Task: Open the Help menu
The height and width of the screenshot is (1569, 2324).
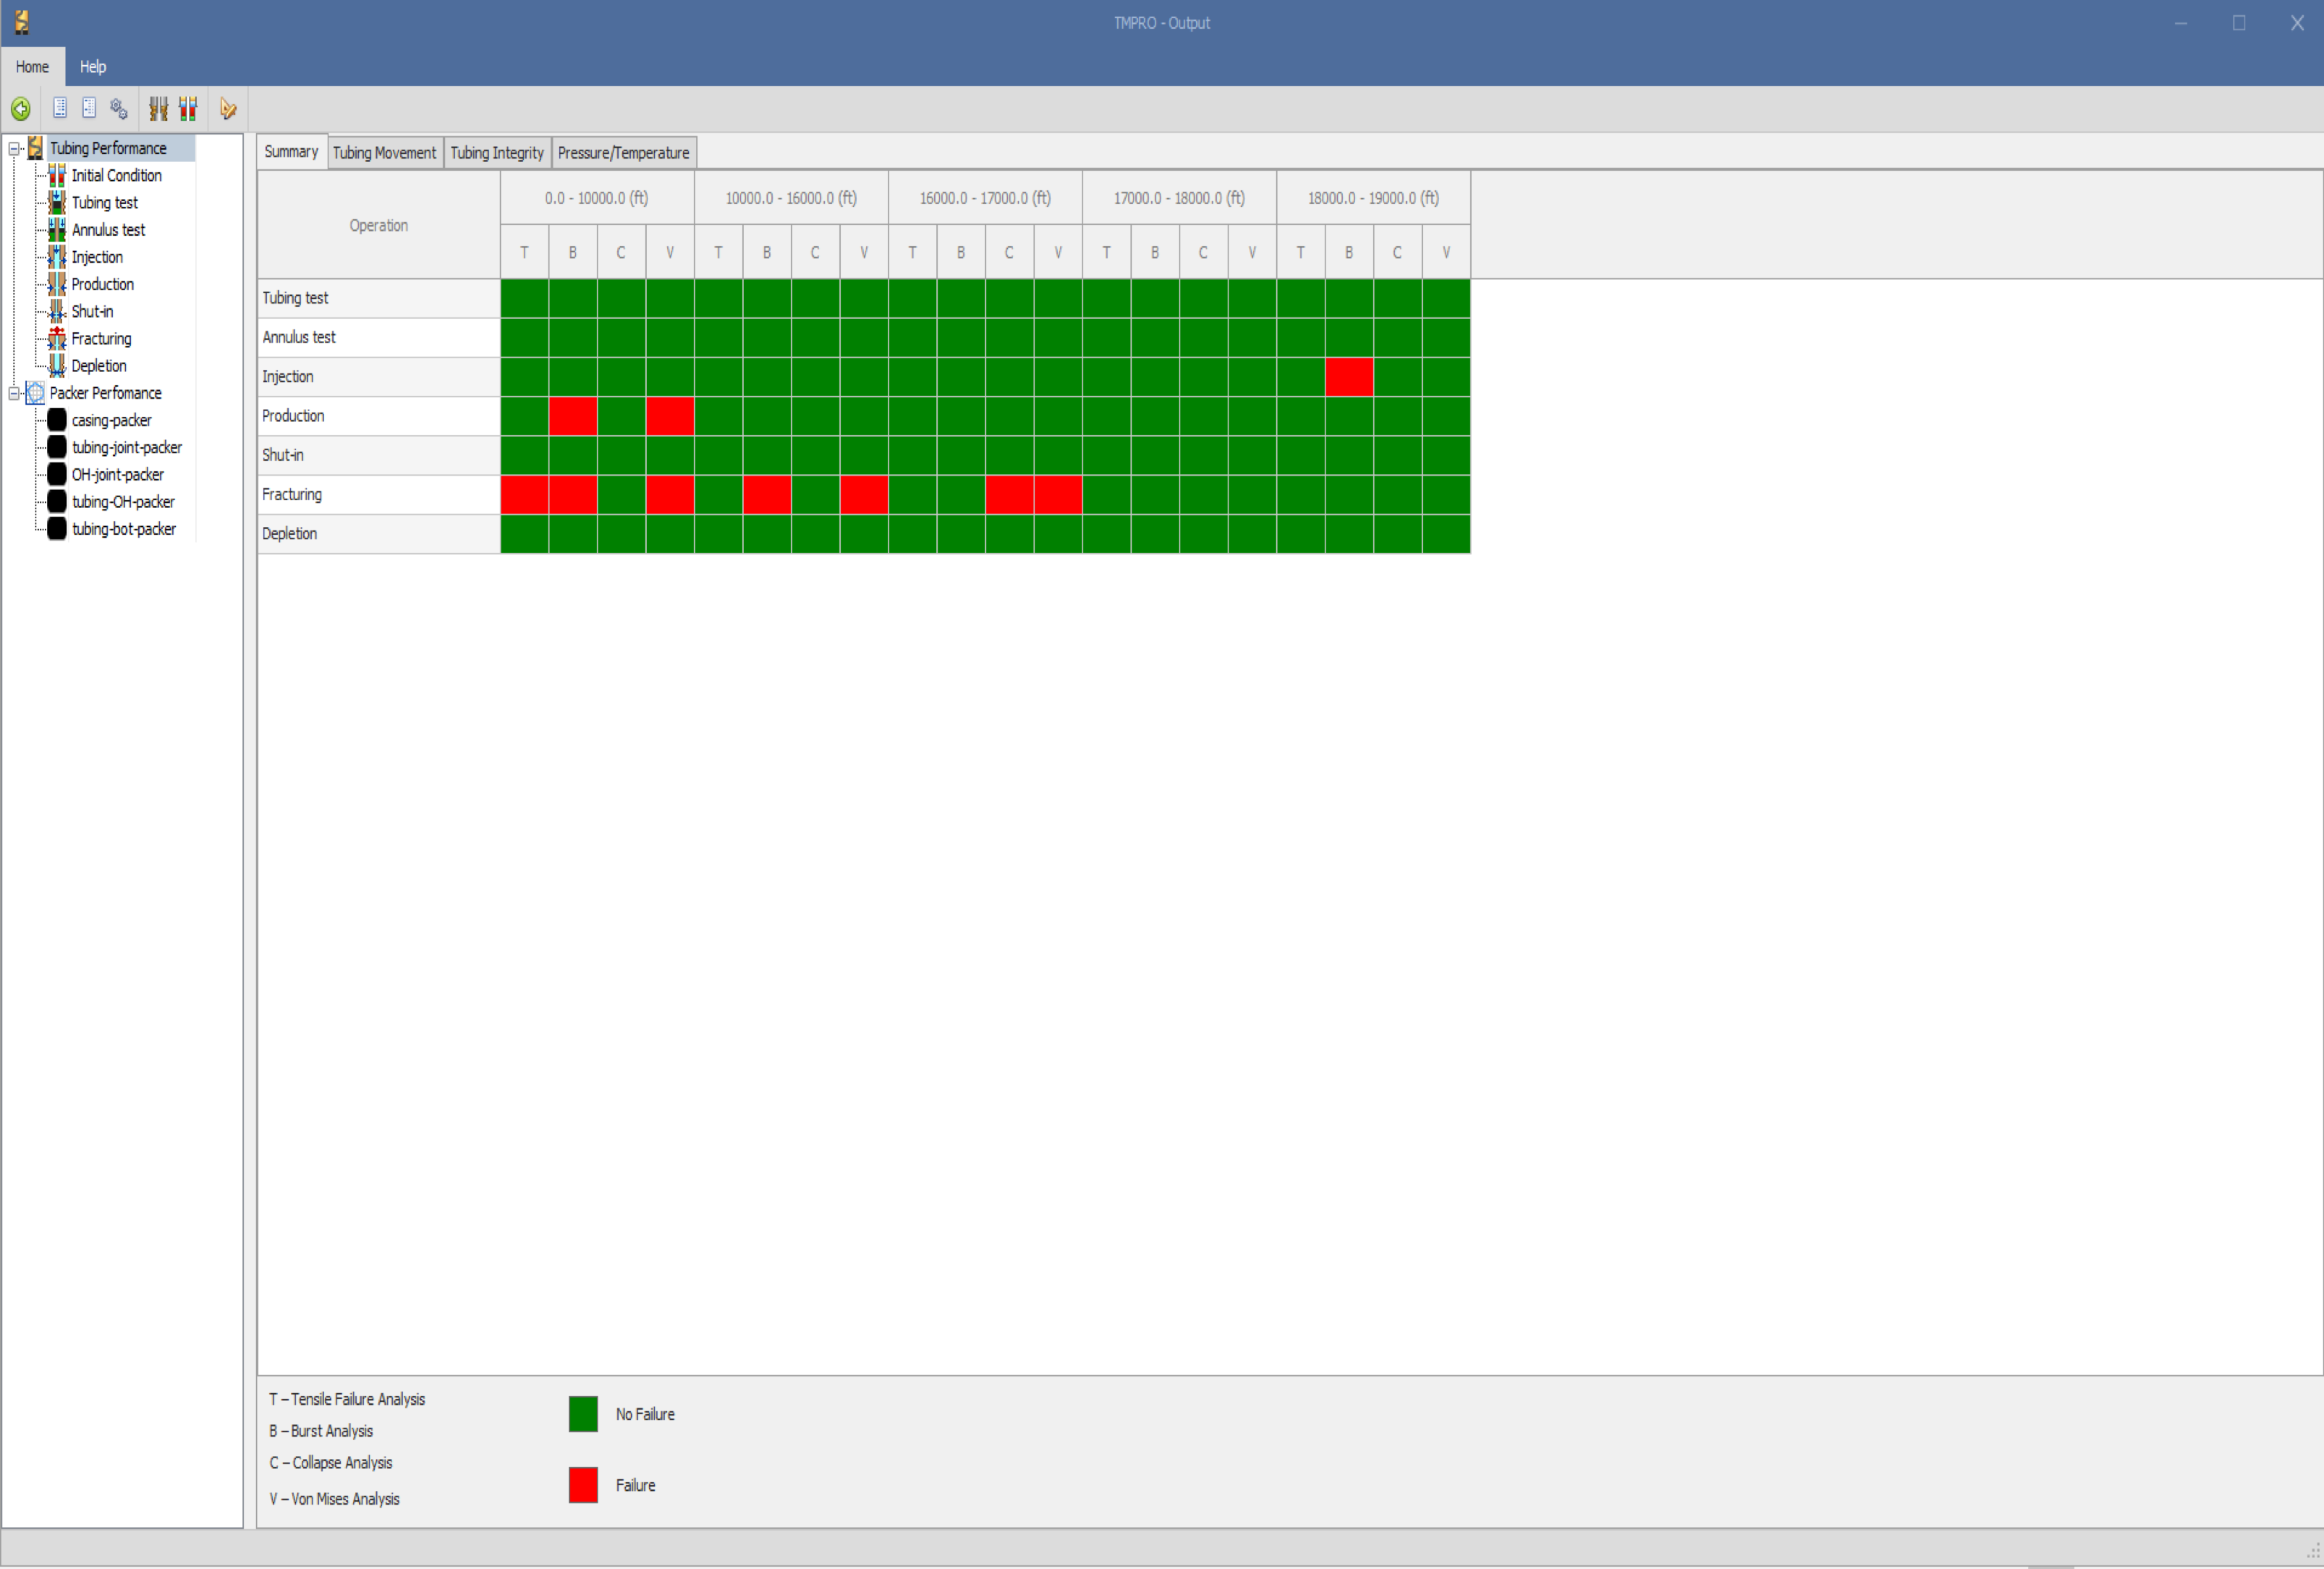Action: [x=93, y=67]
